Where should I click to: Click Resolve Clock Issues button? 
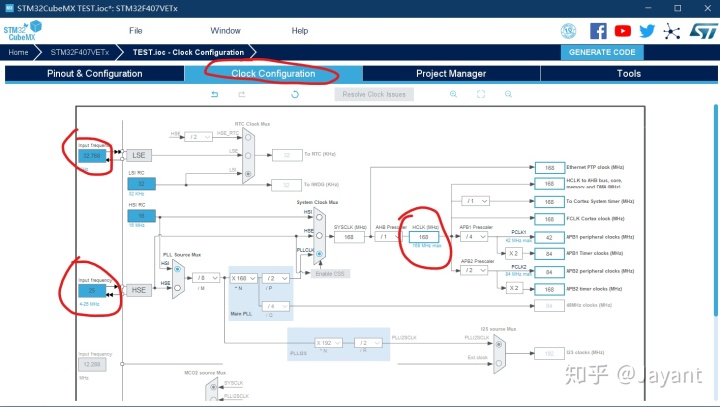click(374, 94)
